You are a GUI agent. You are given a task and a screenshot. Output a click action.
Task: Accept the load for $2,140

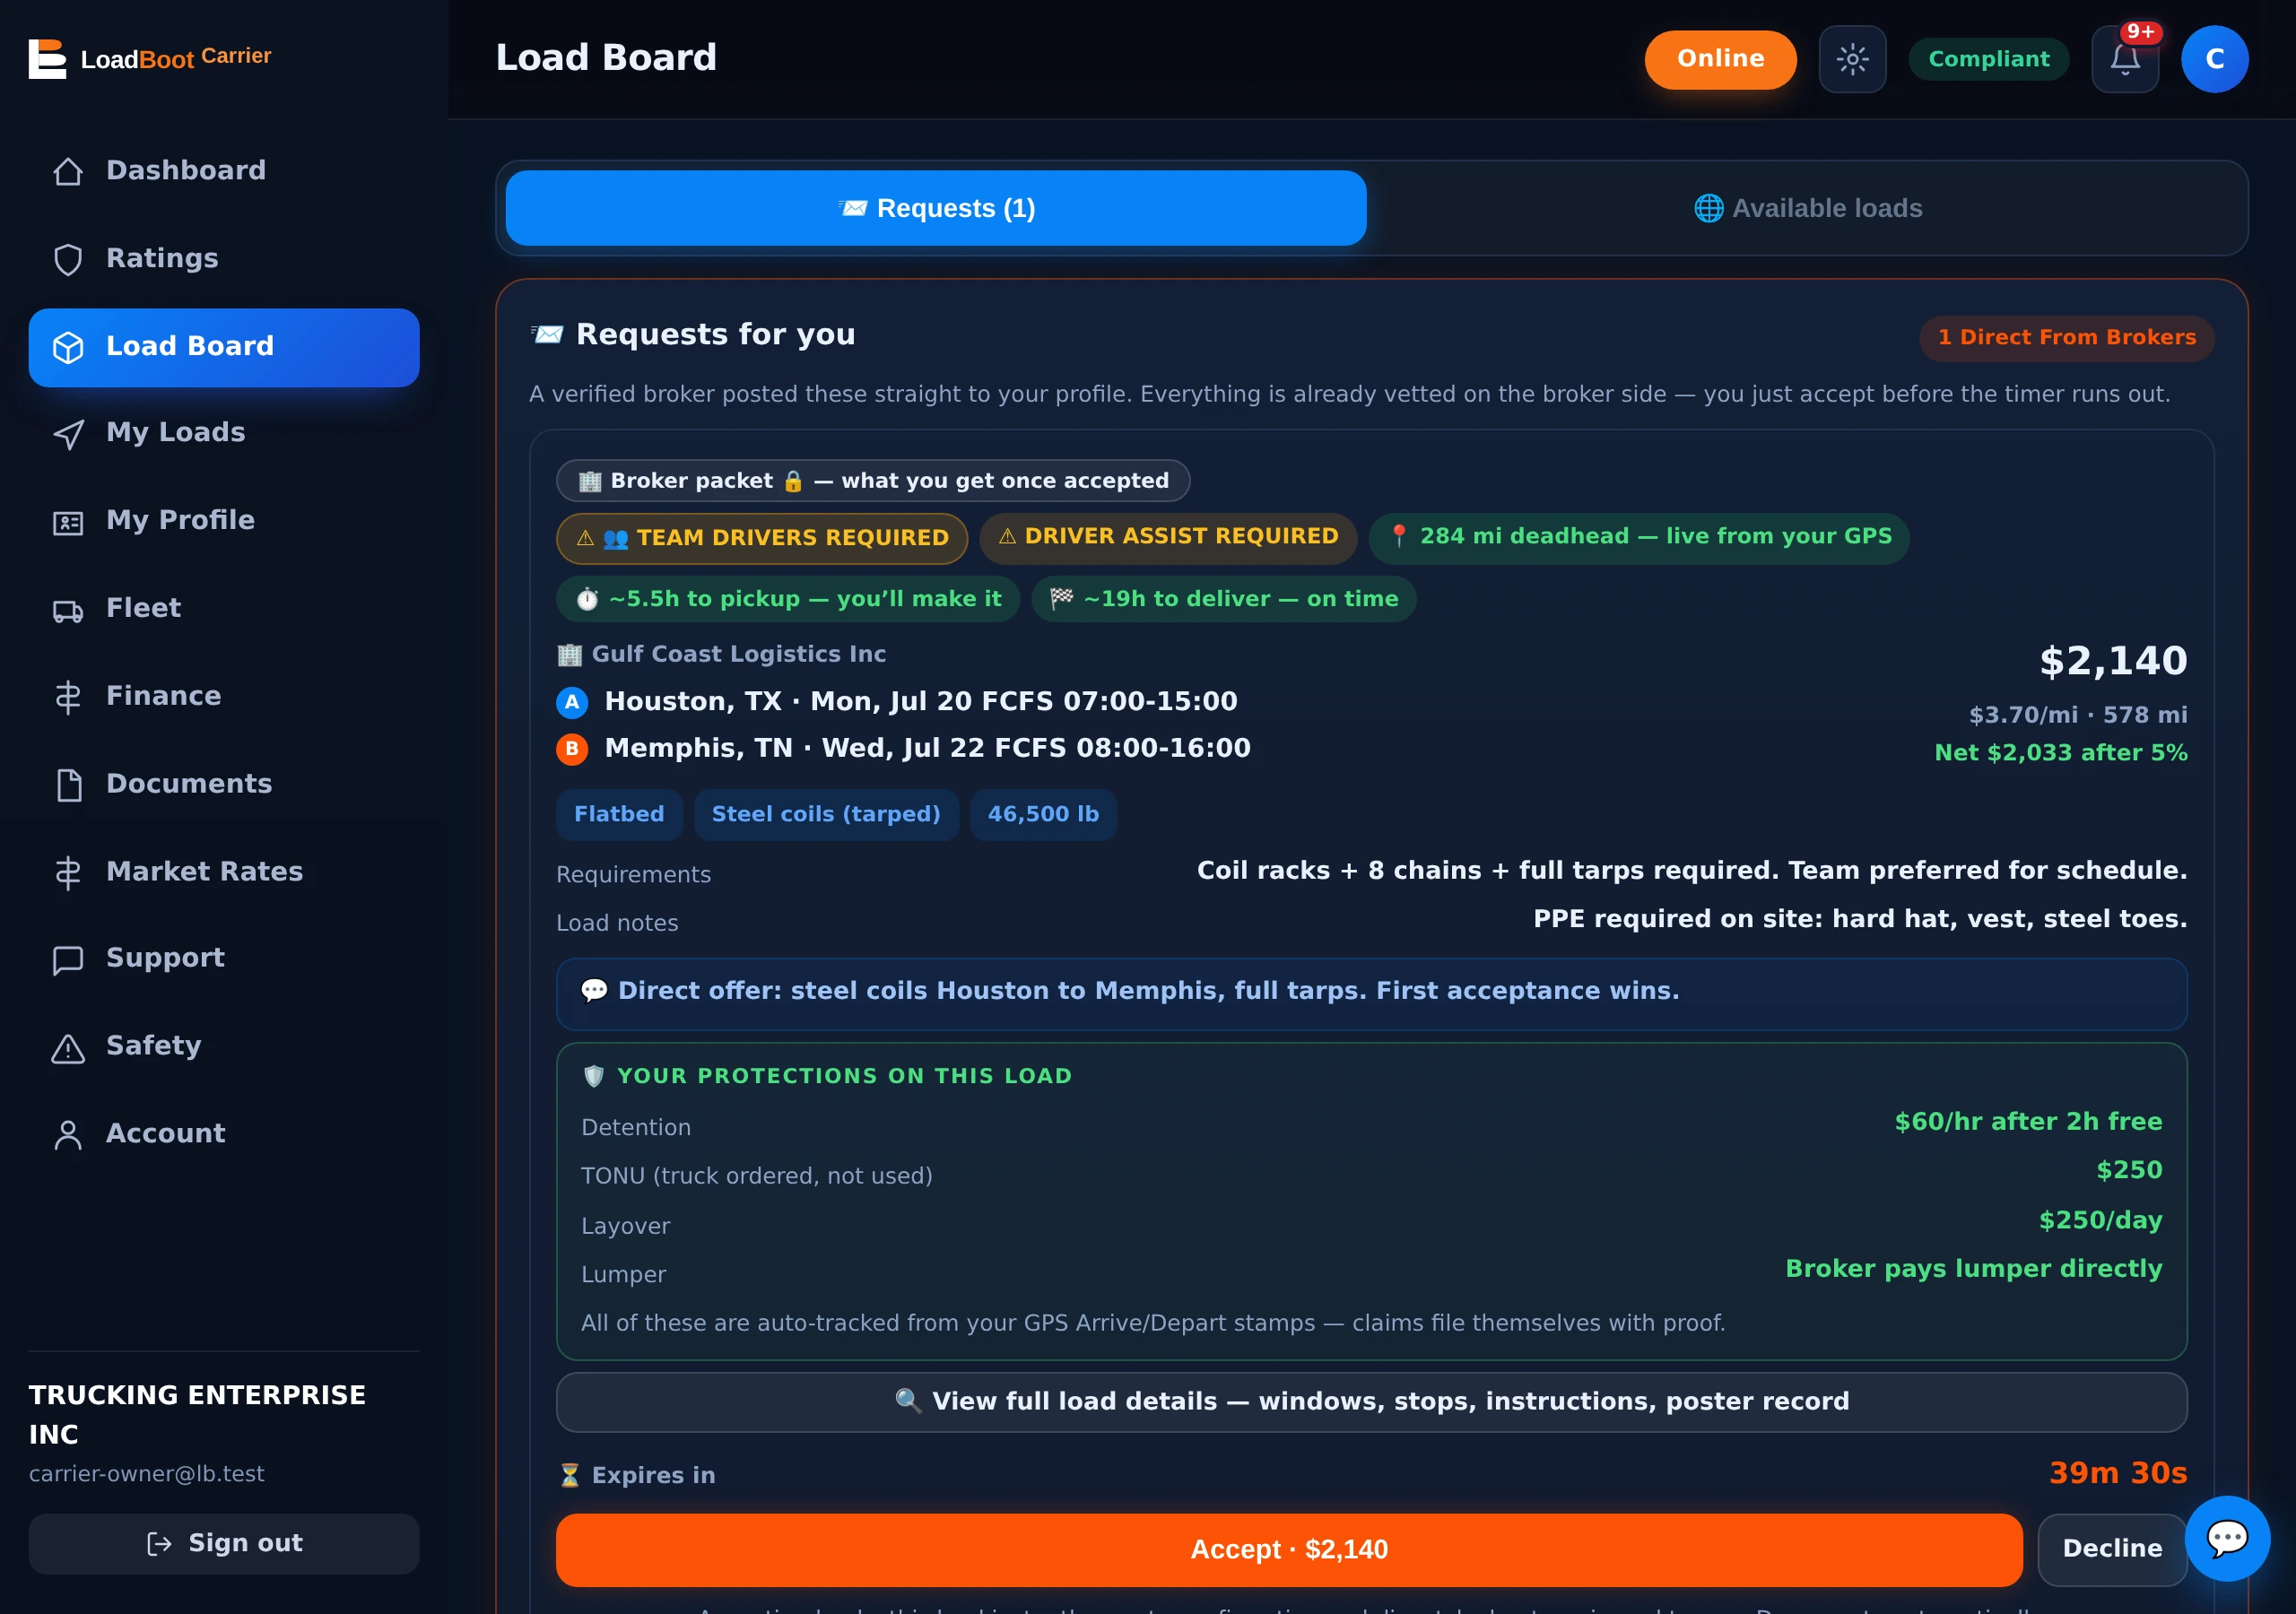pos(1289,1549)
